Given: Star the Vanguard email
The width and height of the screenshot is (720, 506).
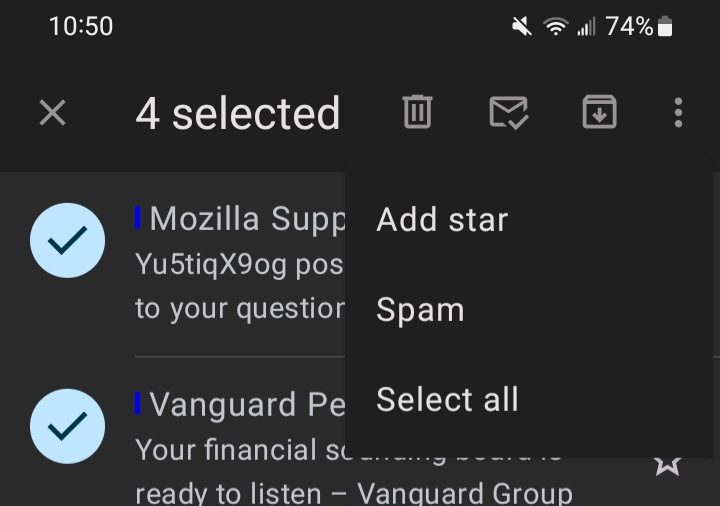Looking at the screenshot, I should tap(667, 465).
